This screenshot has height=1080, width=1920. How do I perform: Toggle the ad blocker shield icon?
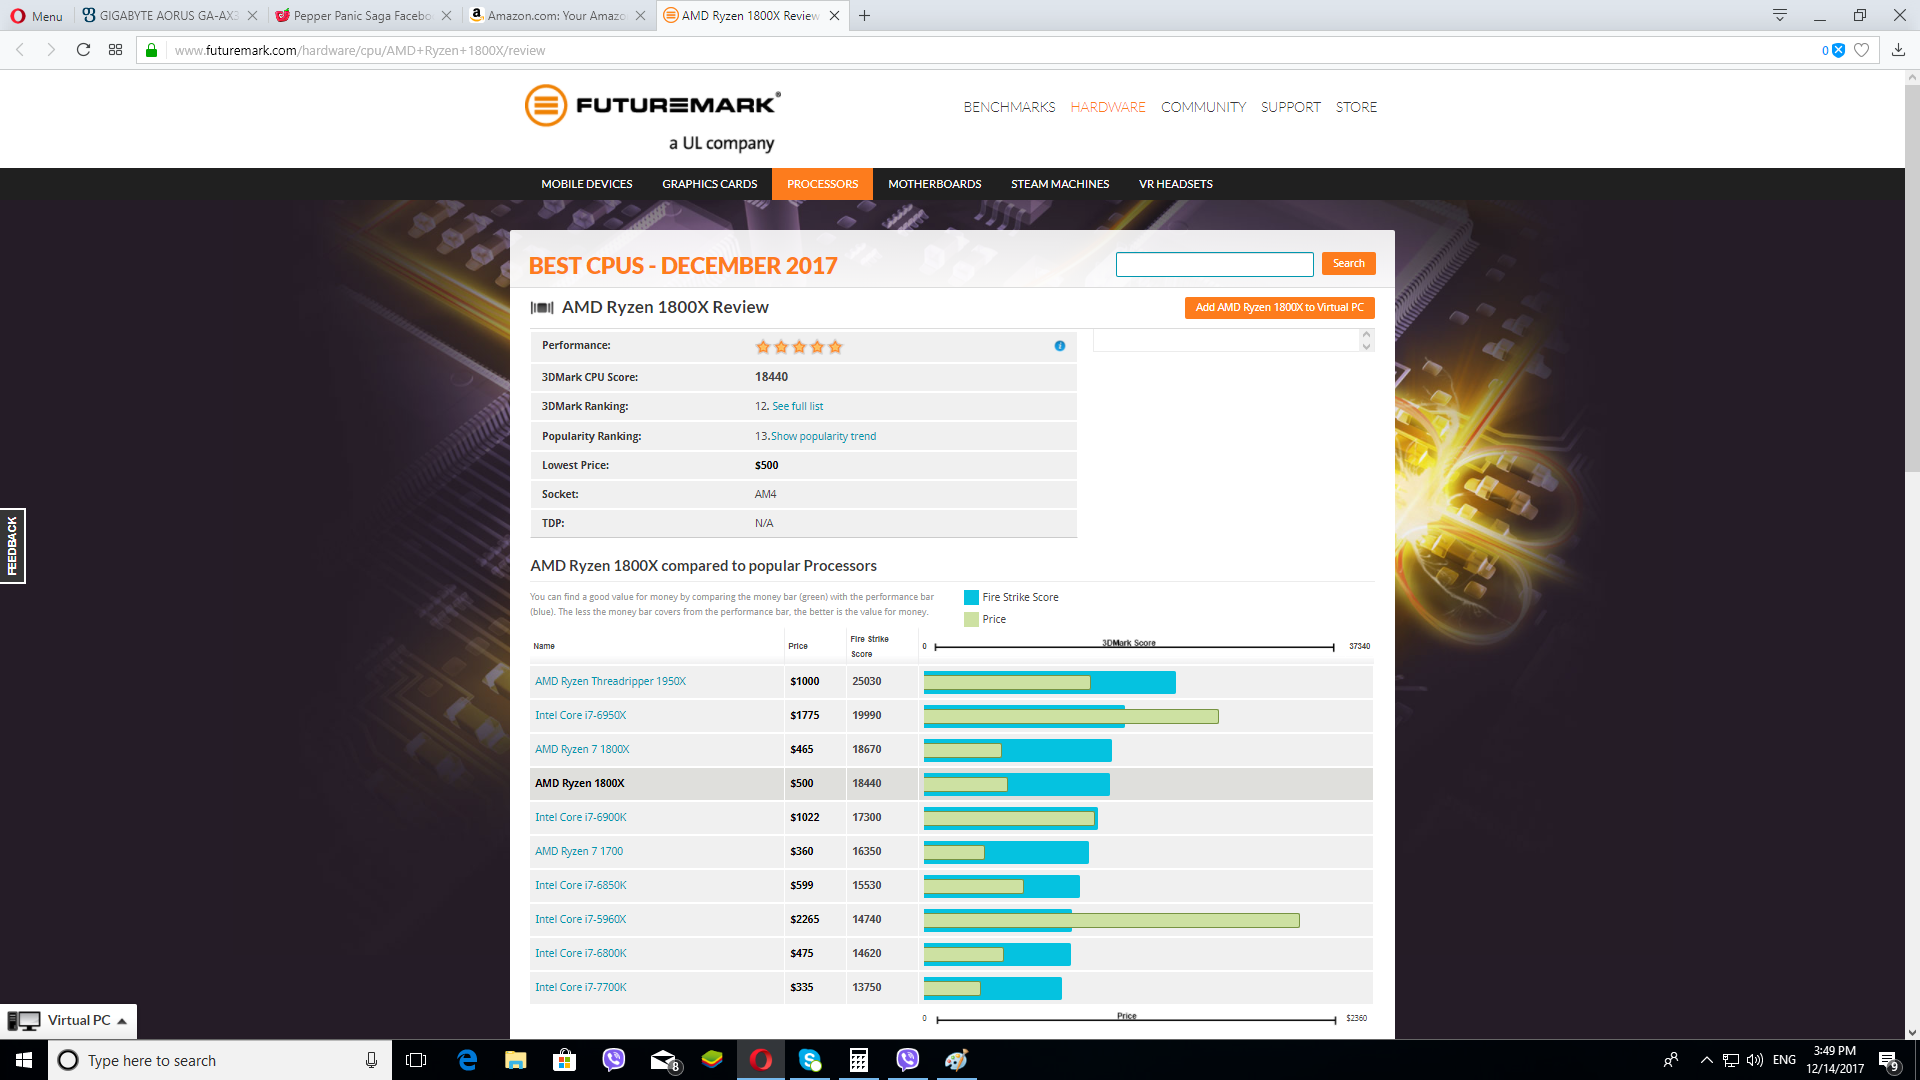[x=1838, y=50]
